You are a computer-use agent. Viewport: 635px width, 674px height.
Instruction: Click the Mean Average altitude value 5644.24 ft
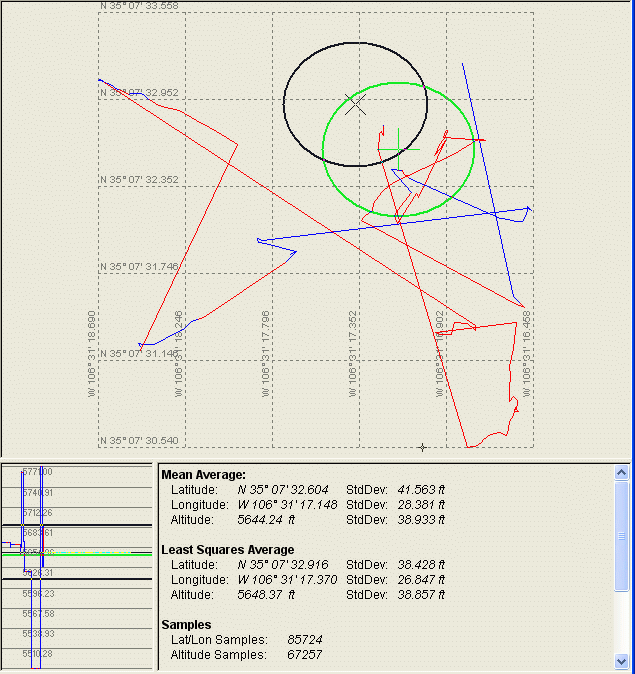pyautogui.click(x=268, y=519)
